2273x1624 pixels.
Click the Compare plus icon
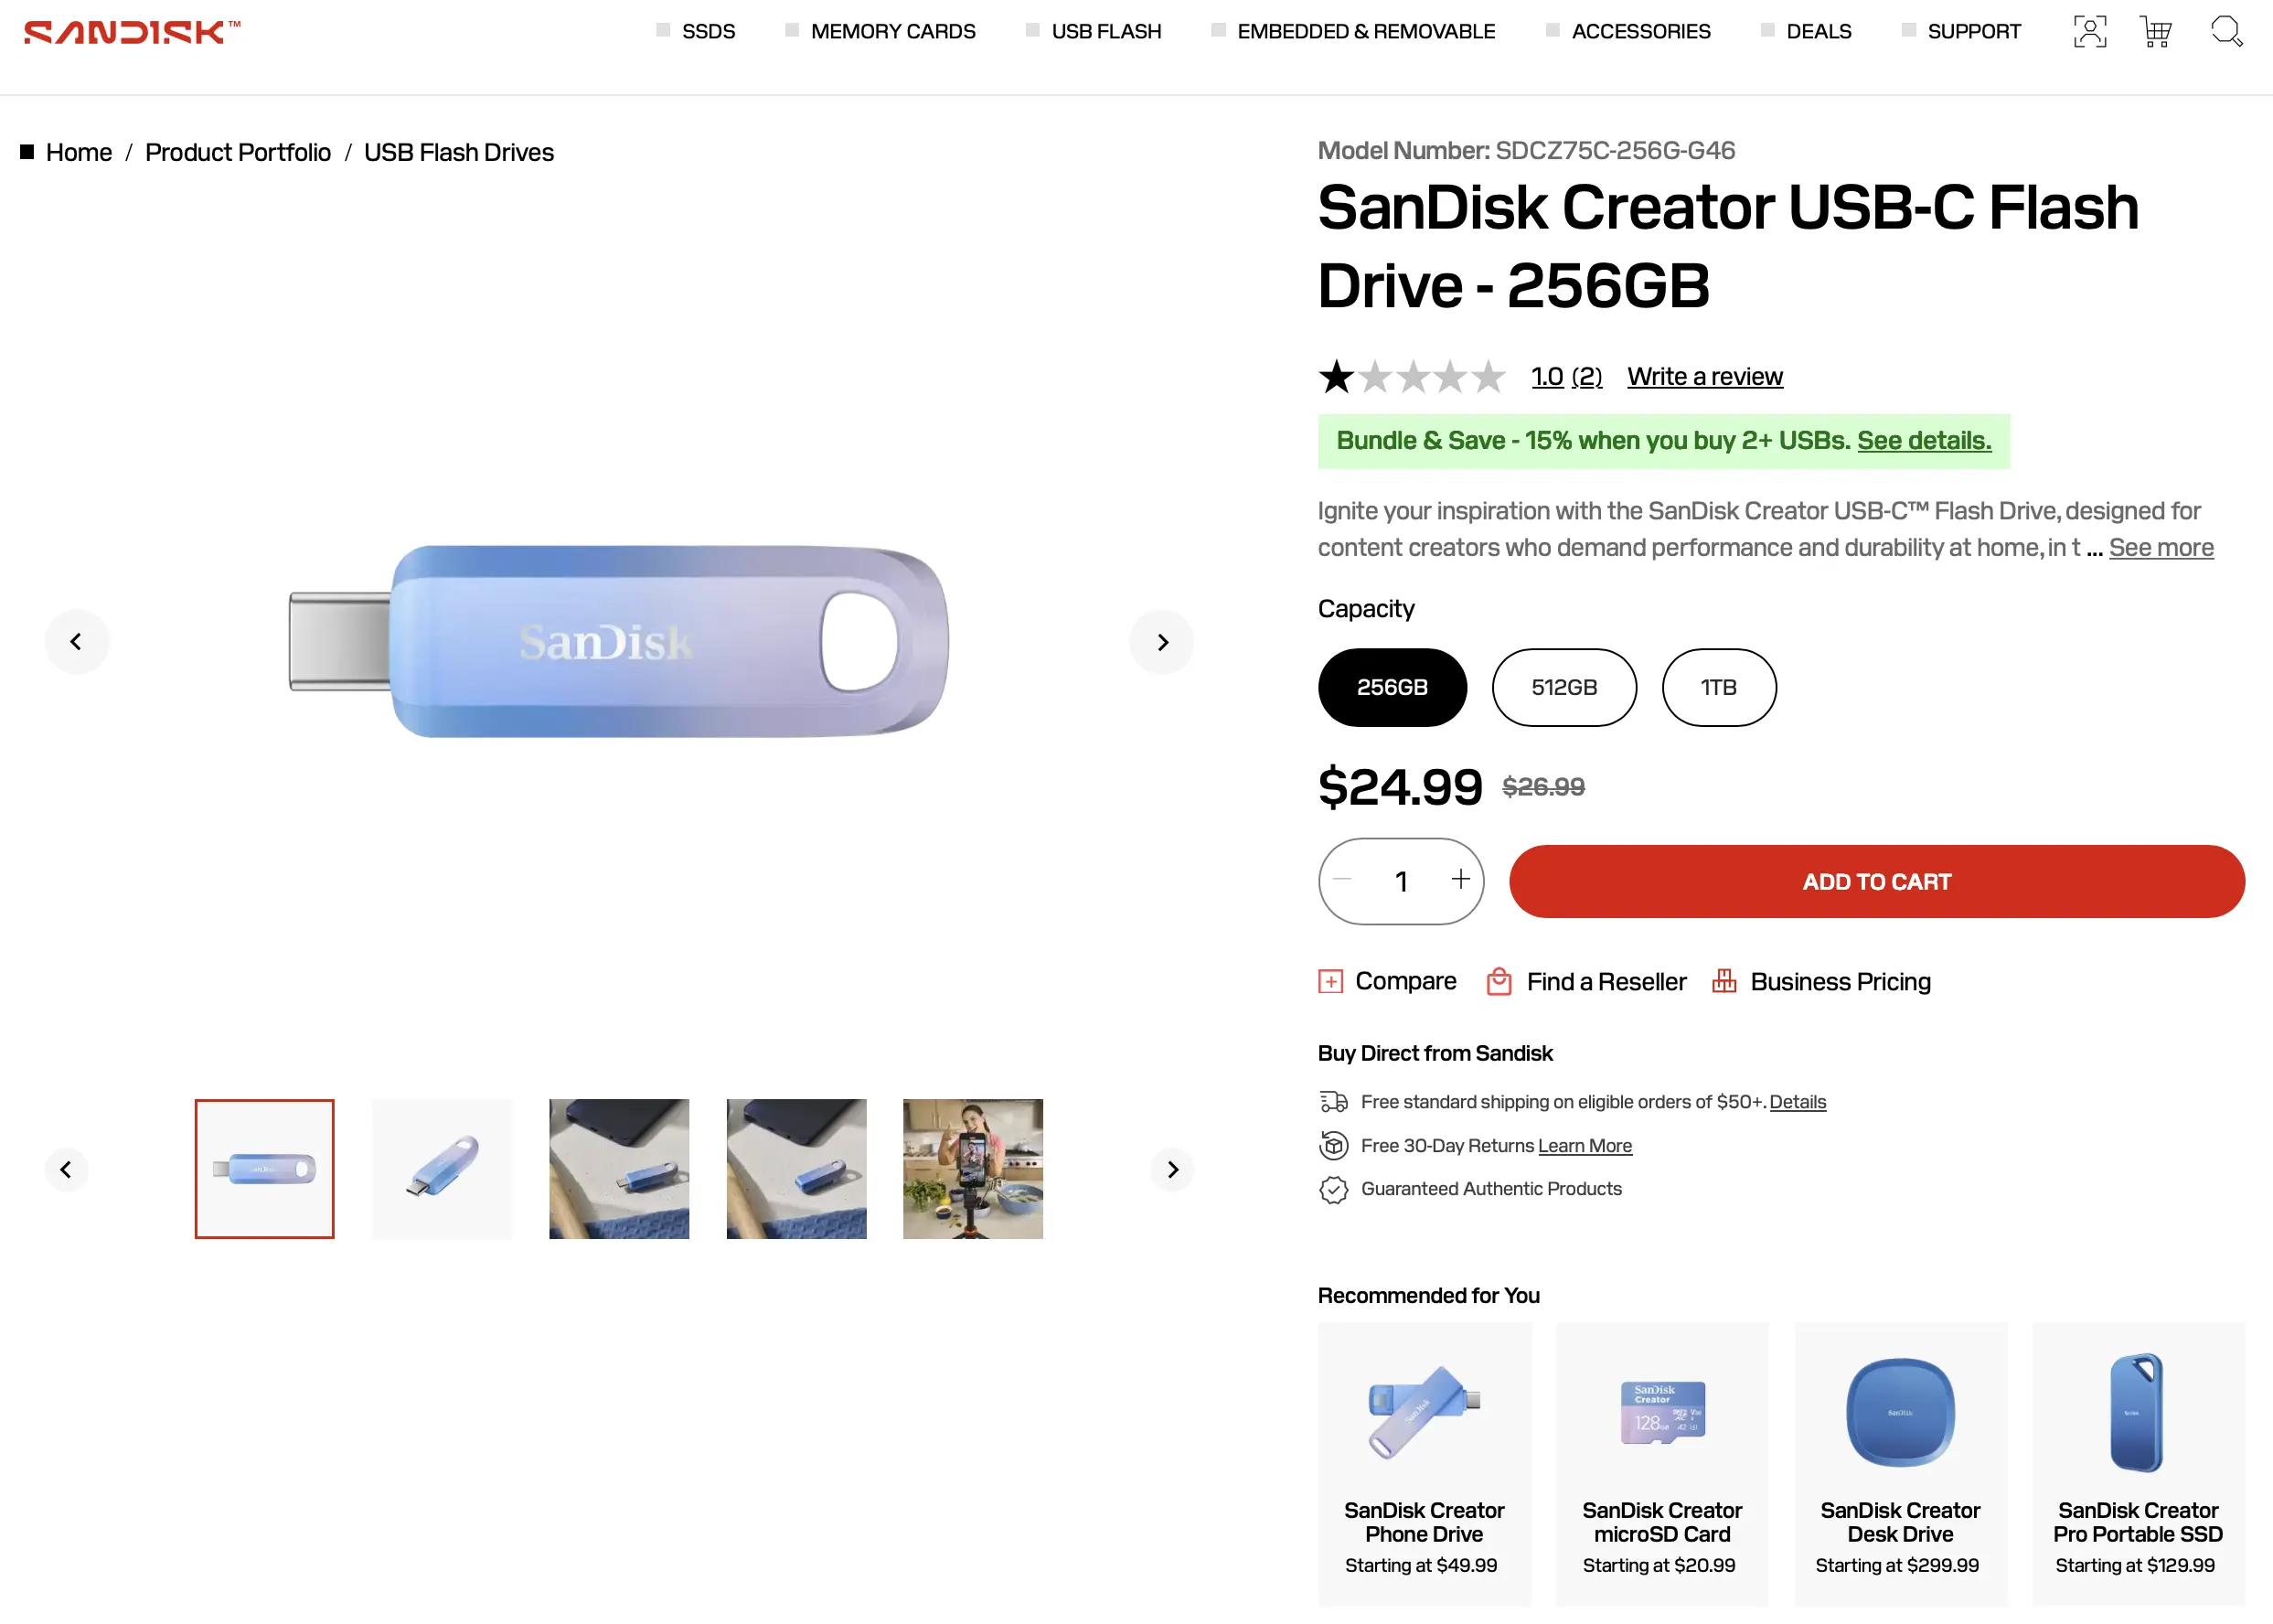[1330, 981]
